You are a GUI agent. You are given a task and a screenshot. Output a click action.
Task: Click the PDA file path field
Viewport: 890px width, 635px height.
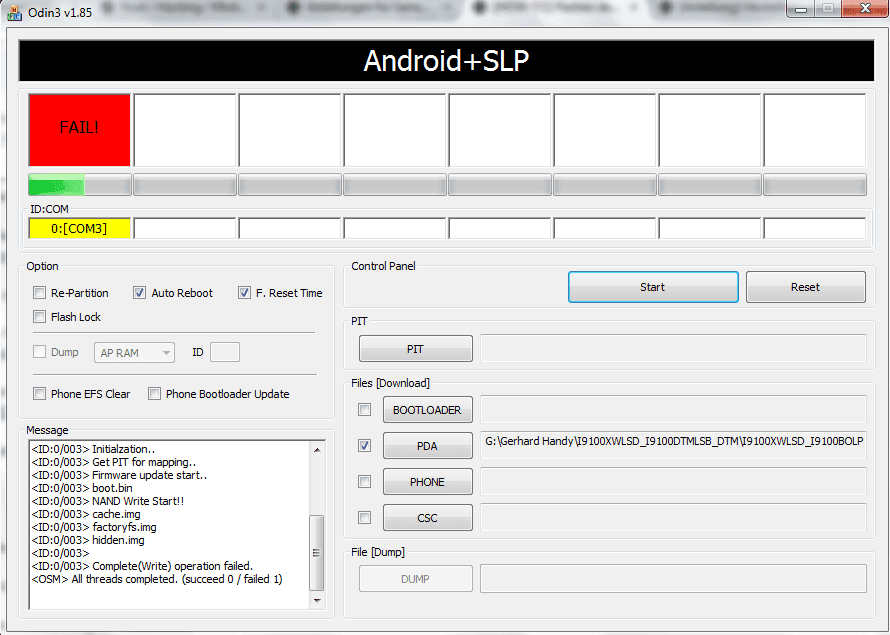[673, 446]
